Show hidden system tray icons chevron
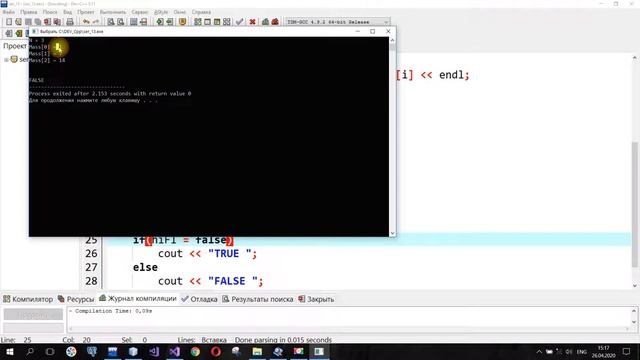The width and height of the screenshot is (640, 360). tap(539, 351)
